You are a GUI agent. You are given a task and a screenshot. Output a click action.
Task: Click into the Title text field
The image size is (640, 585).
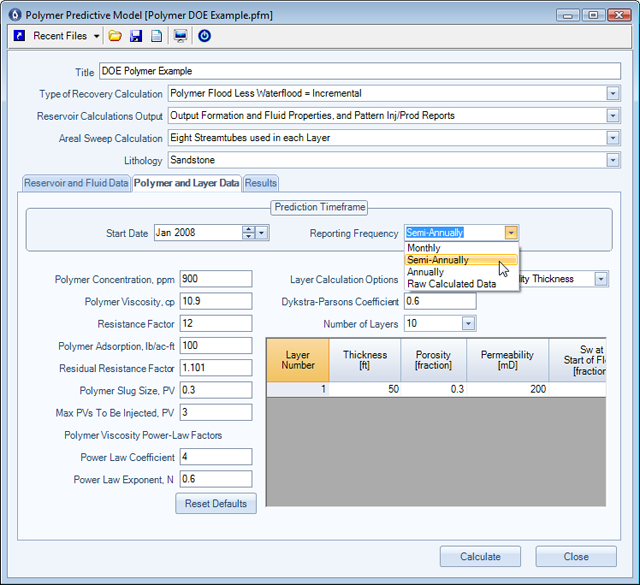tap(360, 71)
